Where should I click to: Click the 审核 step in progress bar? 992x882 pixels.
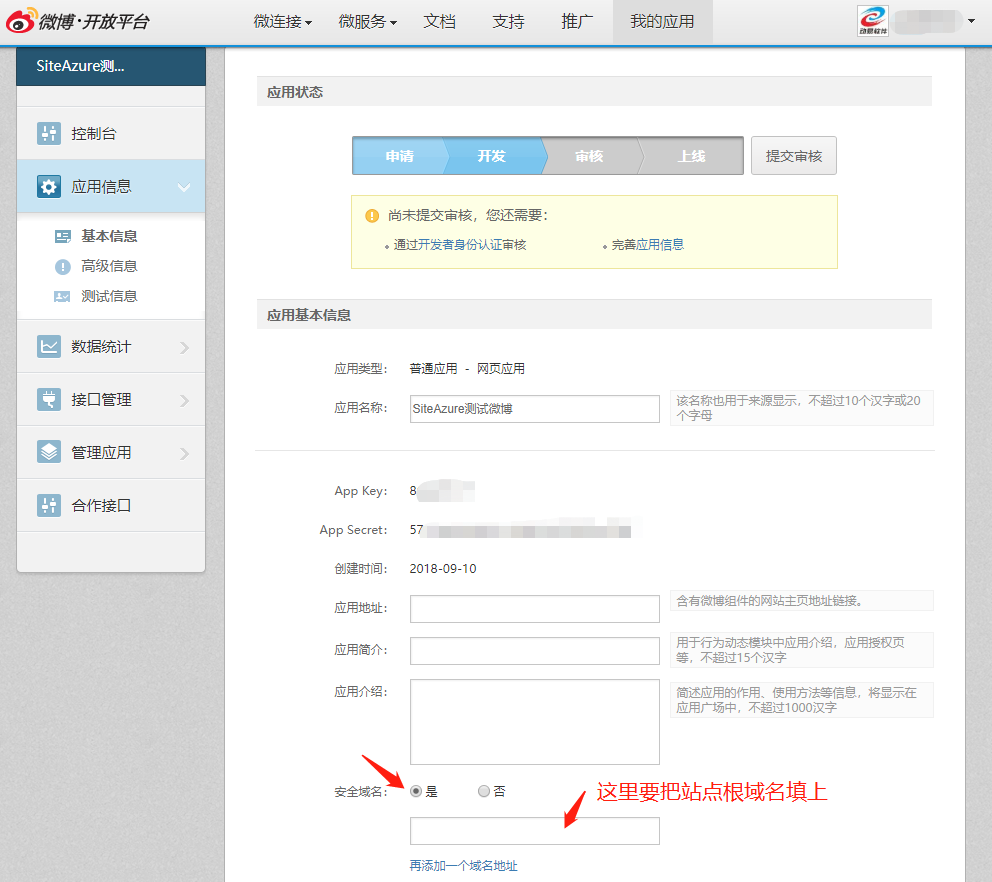[589, 156]
